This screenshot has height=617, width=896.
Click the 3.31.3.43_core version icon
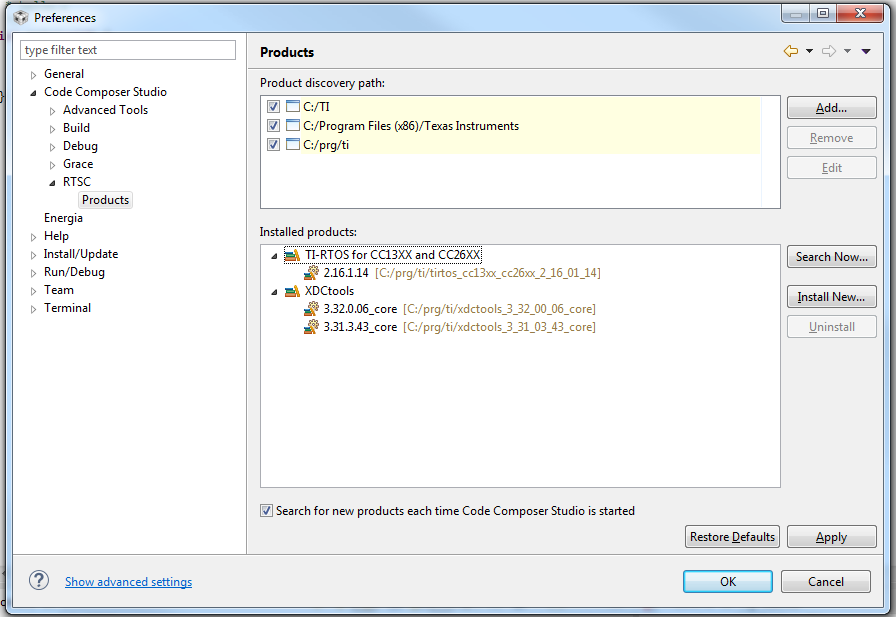[311, 327]
